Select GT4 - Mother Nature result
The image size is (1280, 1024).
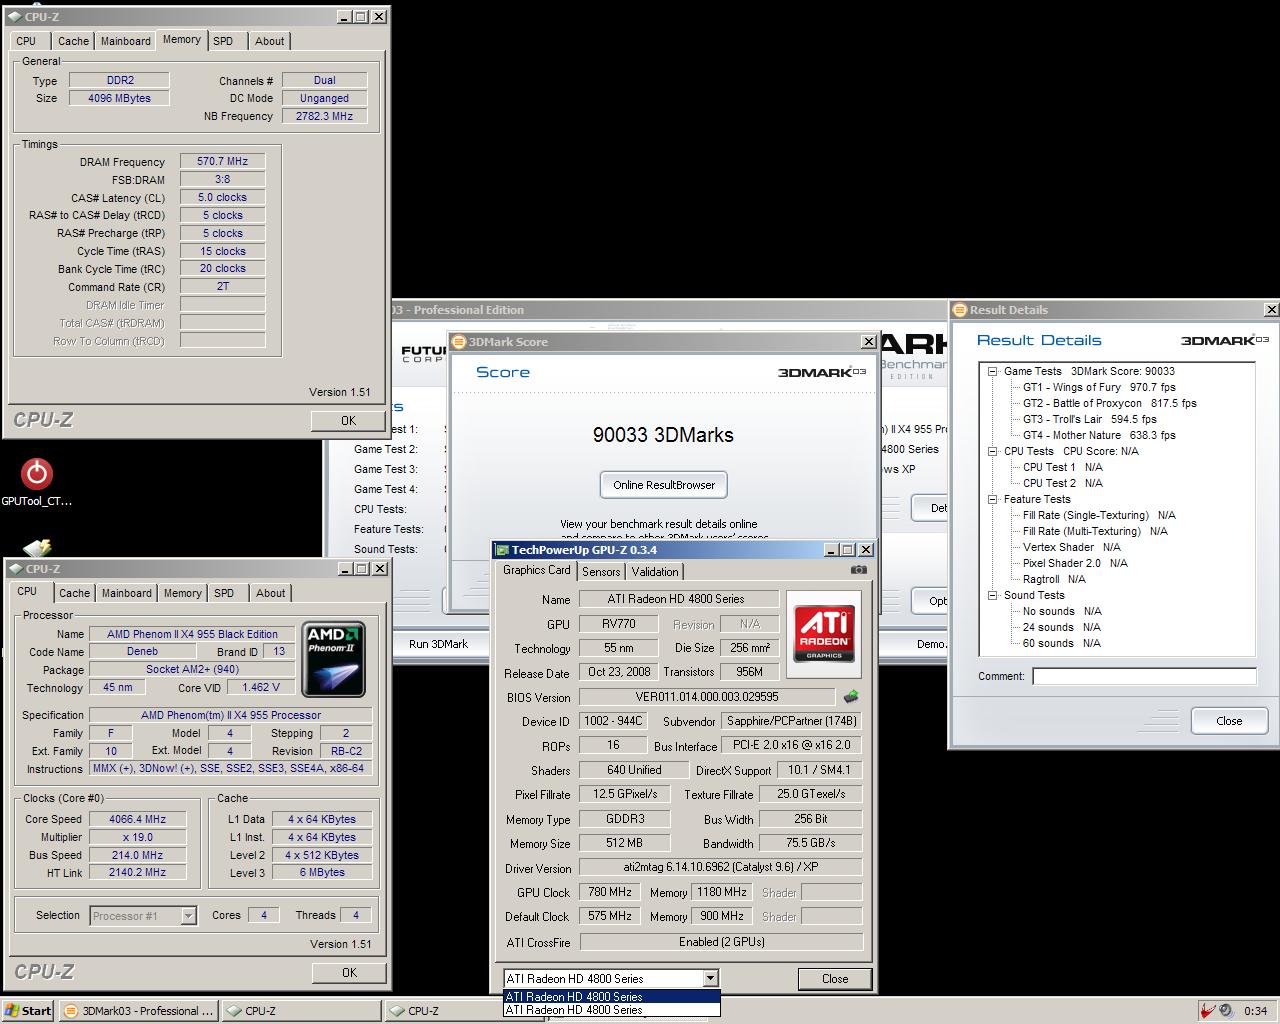1099,435
